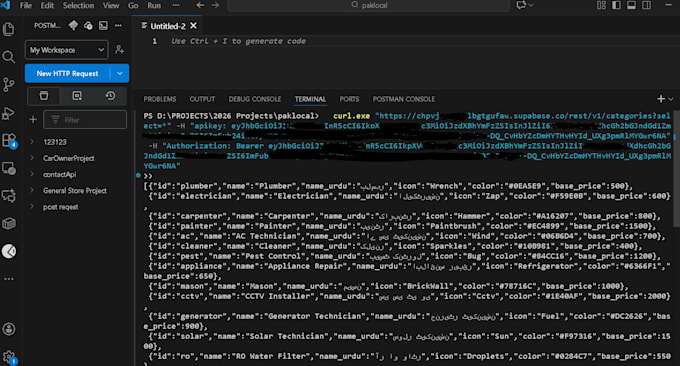Open the Accounts menu icon
The image size is (680, 366).
9,329
